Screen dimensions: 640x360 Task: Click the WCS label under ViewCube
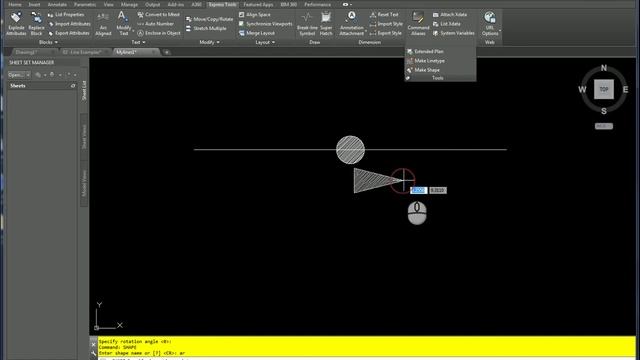pos(604,126)
